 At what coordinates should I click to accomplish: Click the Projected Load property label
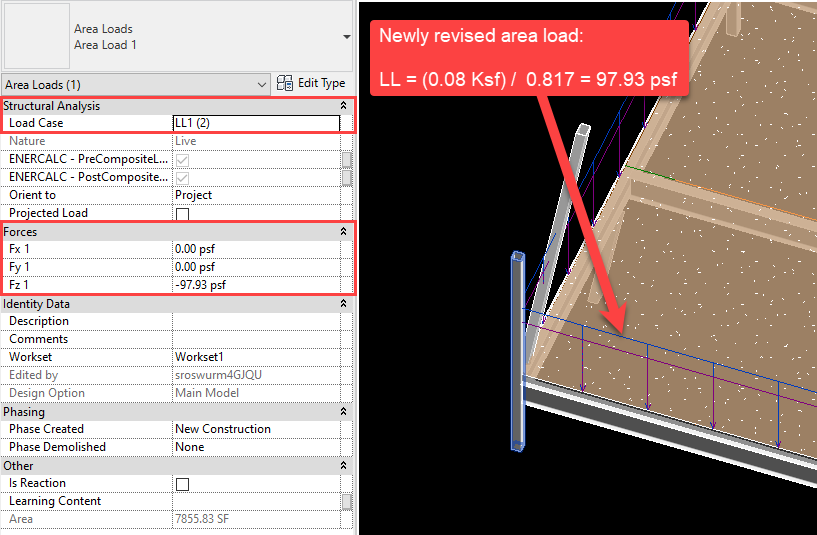pos(48,213)
